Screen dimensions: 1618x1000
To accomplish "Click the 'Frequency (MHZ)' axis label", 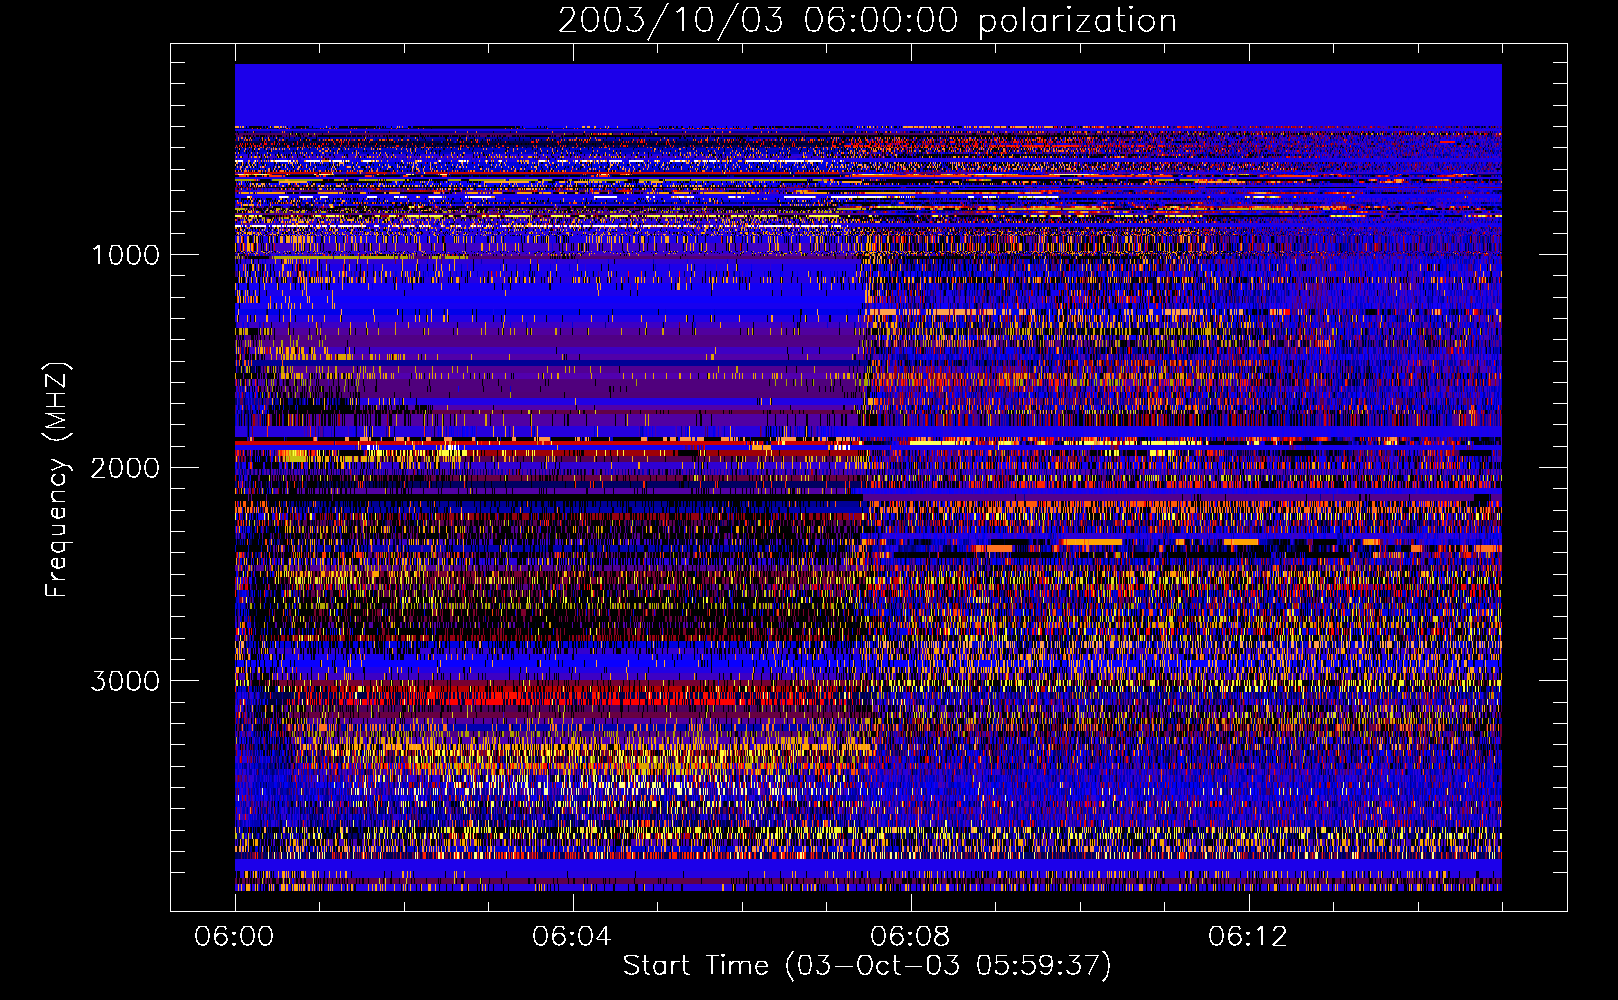I will [57, 480].
